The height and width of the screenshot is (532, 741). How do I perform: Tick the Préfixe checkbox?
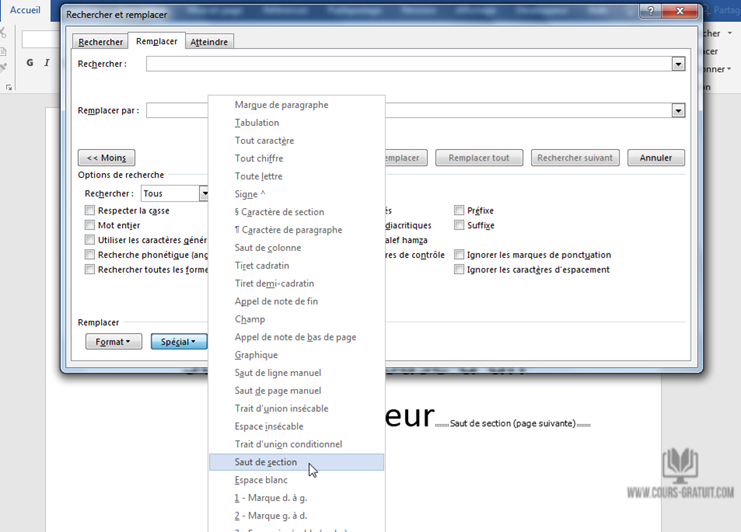[x=459, y=211]
